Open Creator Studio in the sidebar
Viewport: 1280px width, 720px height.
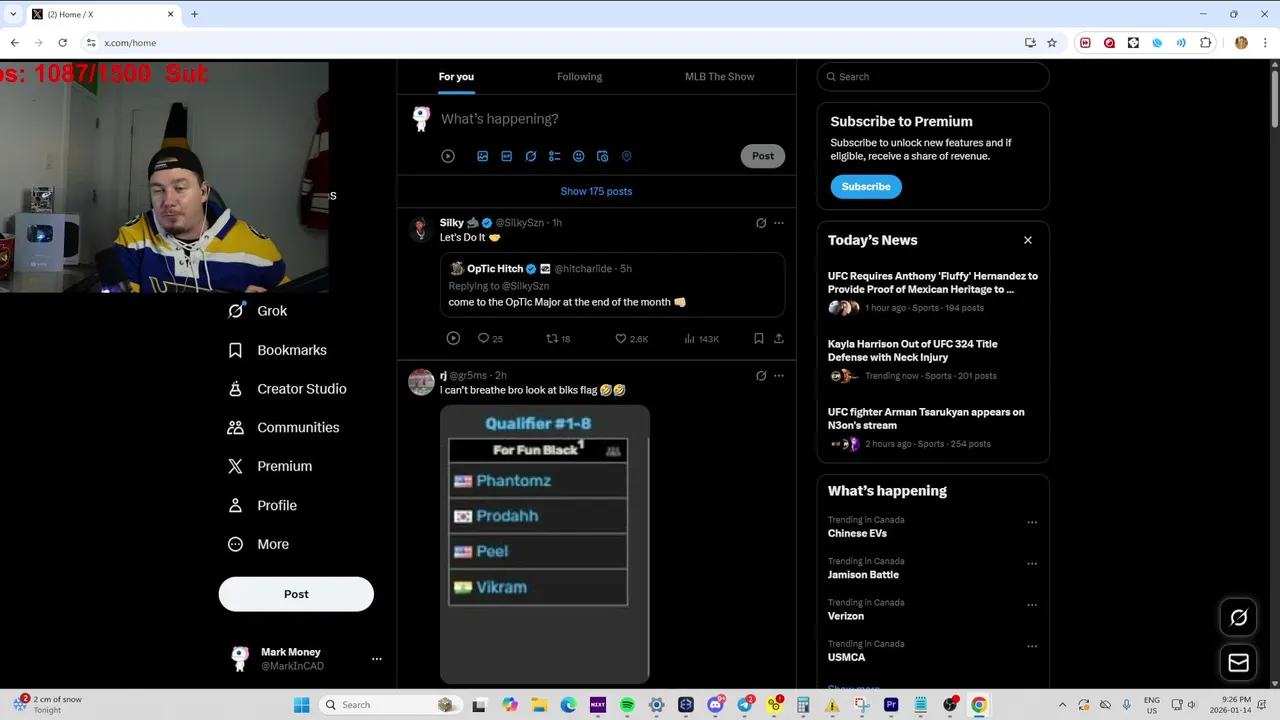click(287, 389)
